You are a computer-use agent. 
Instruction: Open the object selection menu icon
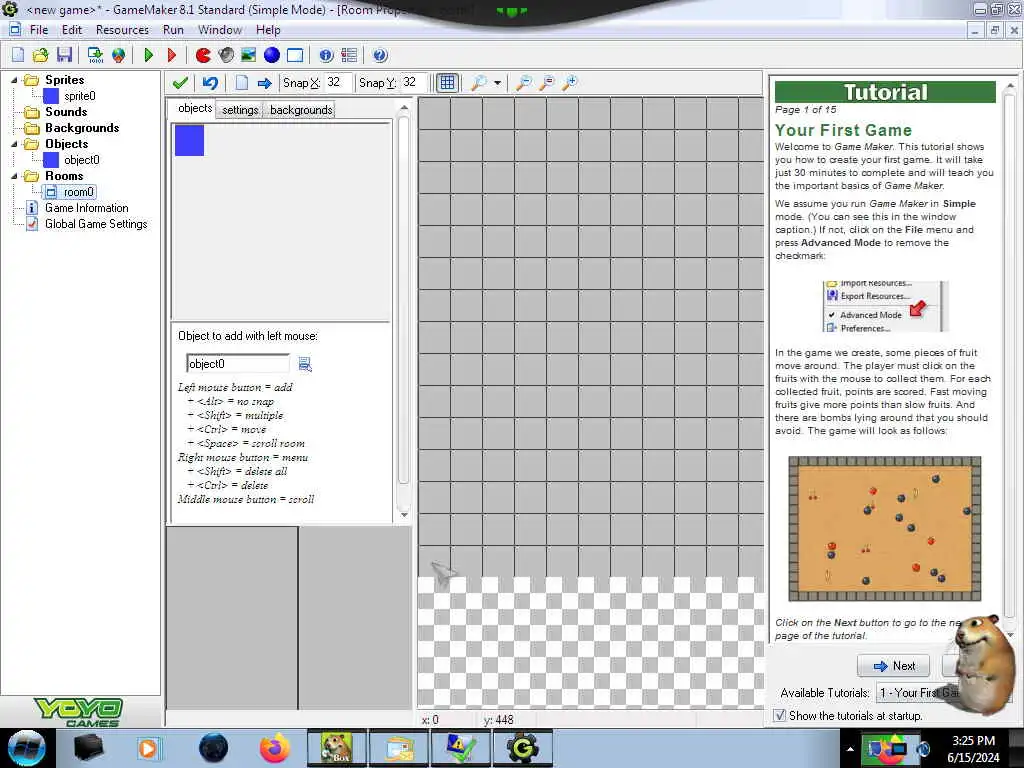click(x=305, y=364)
